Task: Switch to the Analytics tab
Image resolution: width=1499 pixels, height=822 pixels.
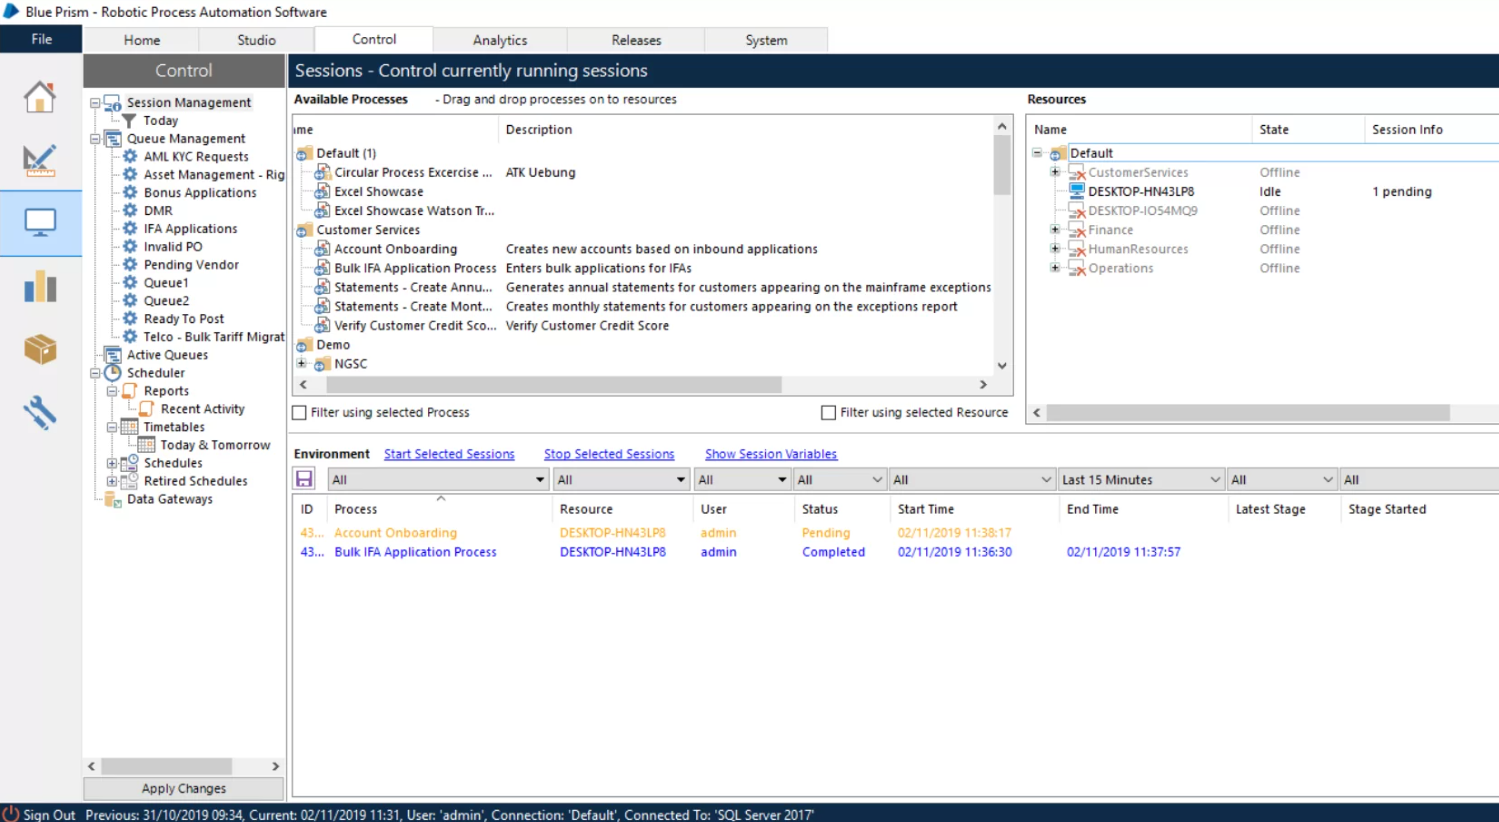Action: (500, 40)
